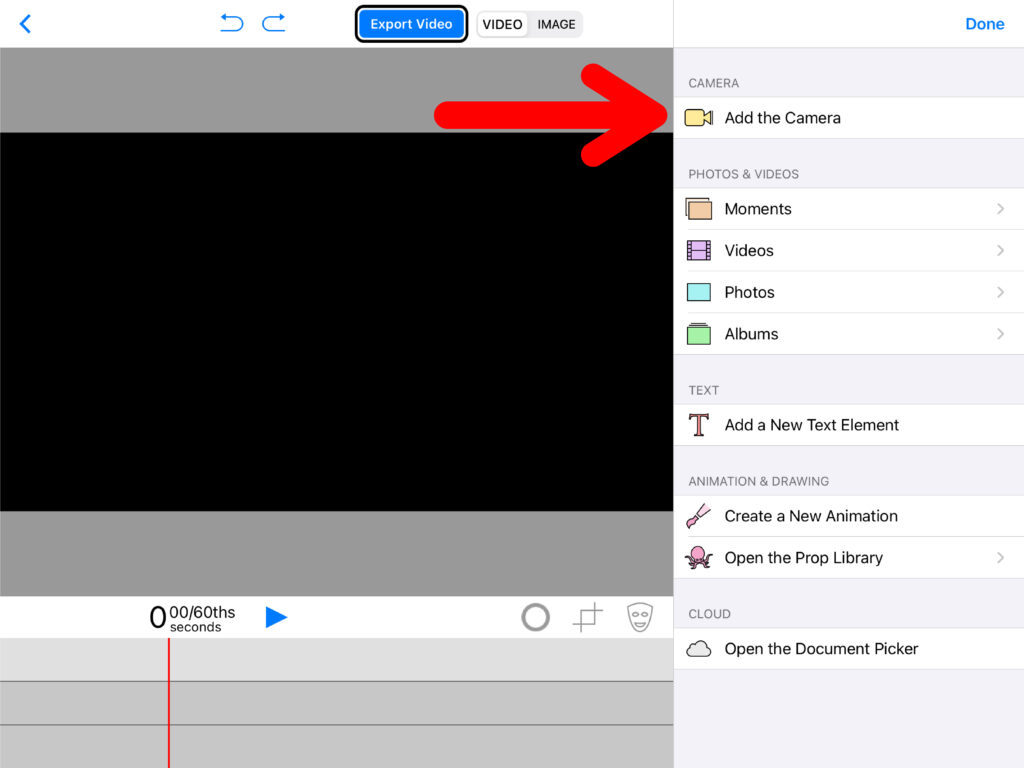Click the octopus Prop Library icon
The width and height of the screenshot is (1024, 768).
[699, 558]
